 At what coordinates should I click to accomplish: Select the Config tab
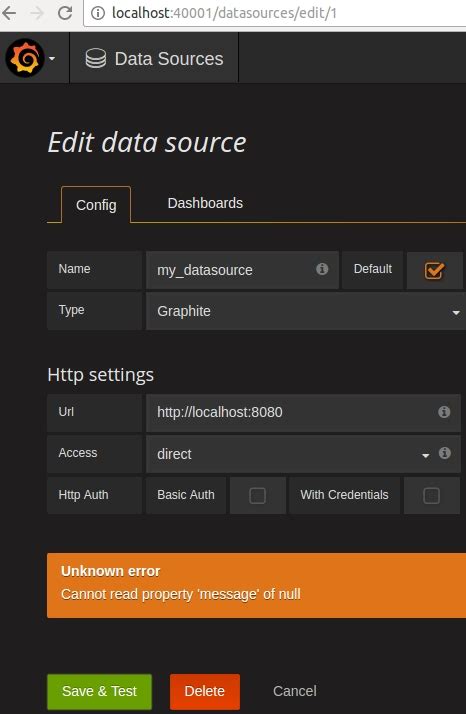[x=96, y=205]
